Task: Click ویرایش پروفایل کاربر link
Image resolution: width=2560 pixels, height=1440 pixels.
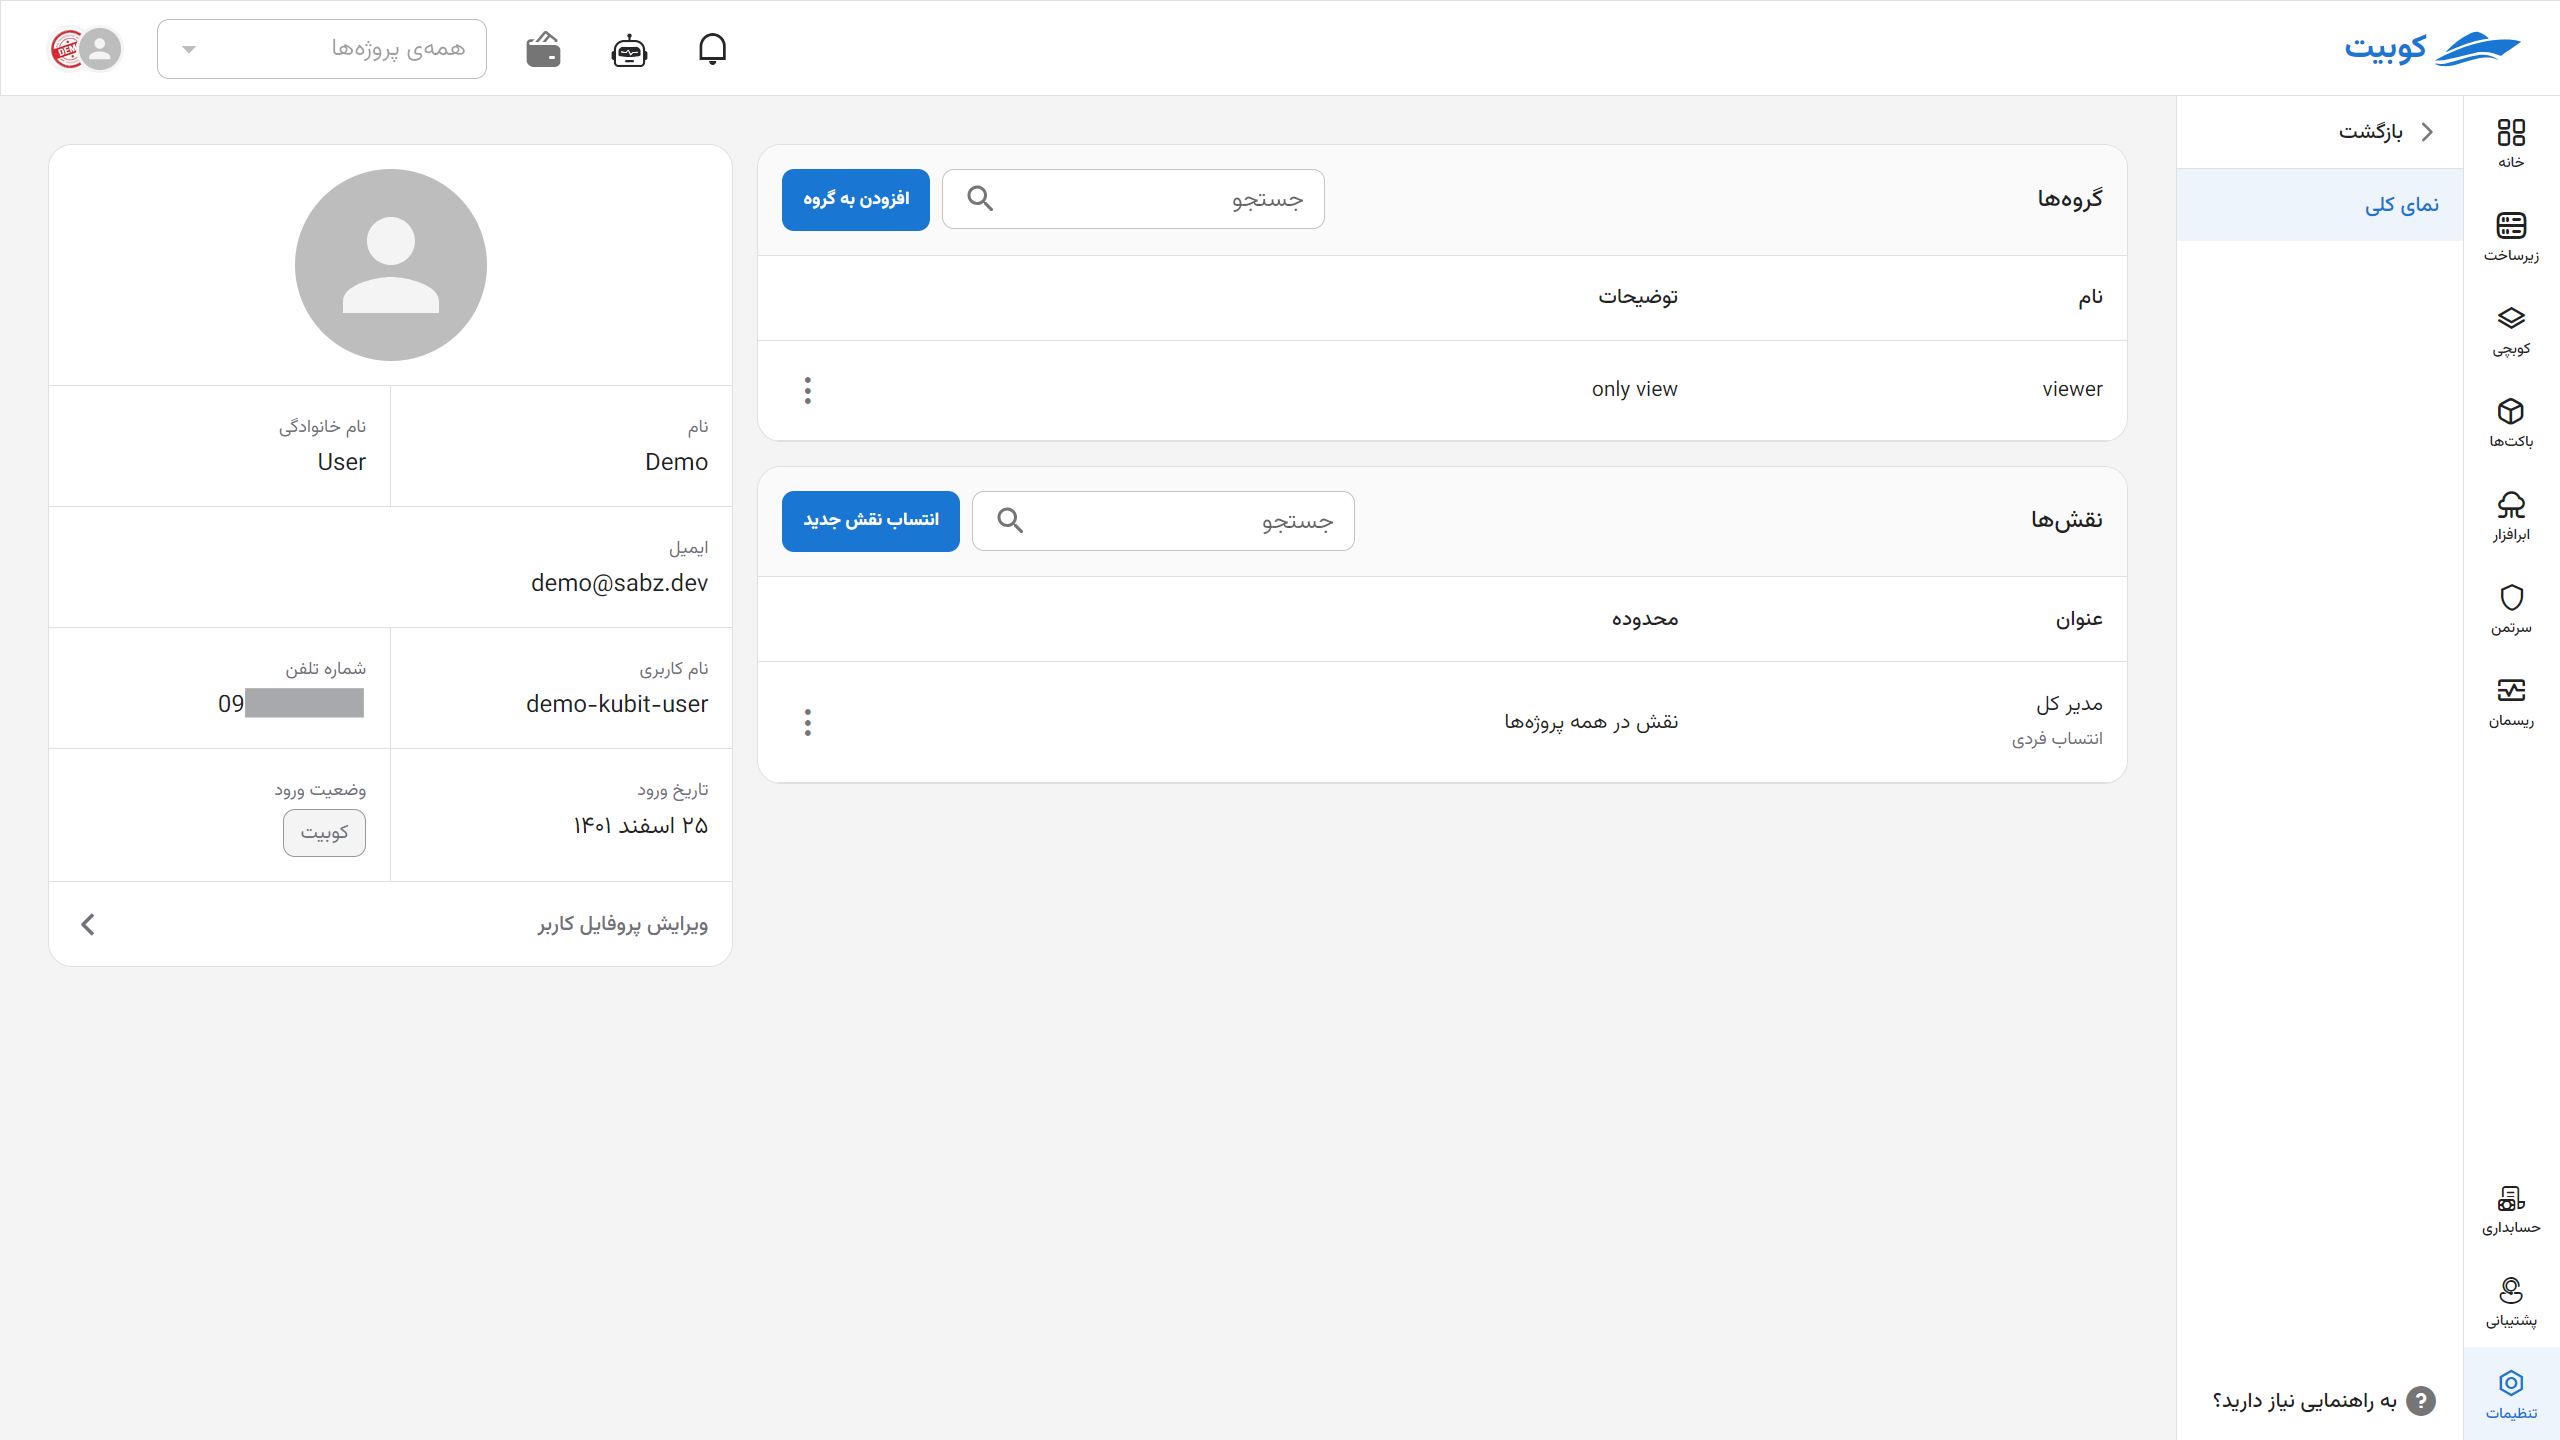Action: click(x=622, y=924)
